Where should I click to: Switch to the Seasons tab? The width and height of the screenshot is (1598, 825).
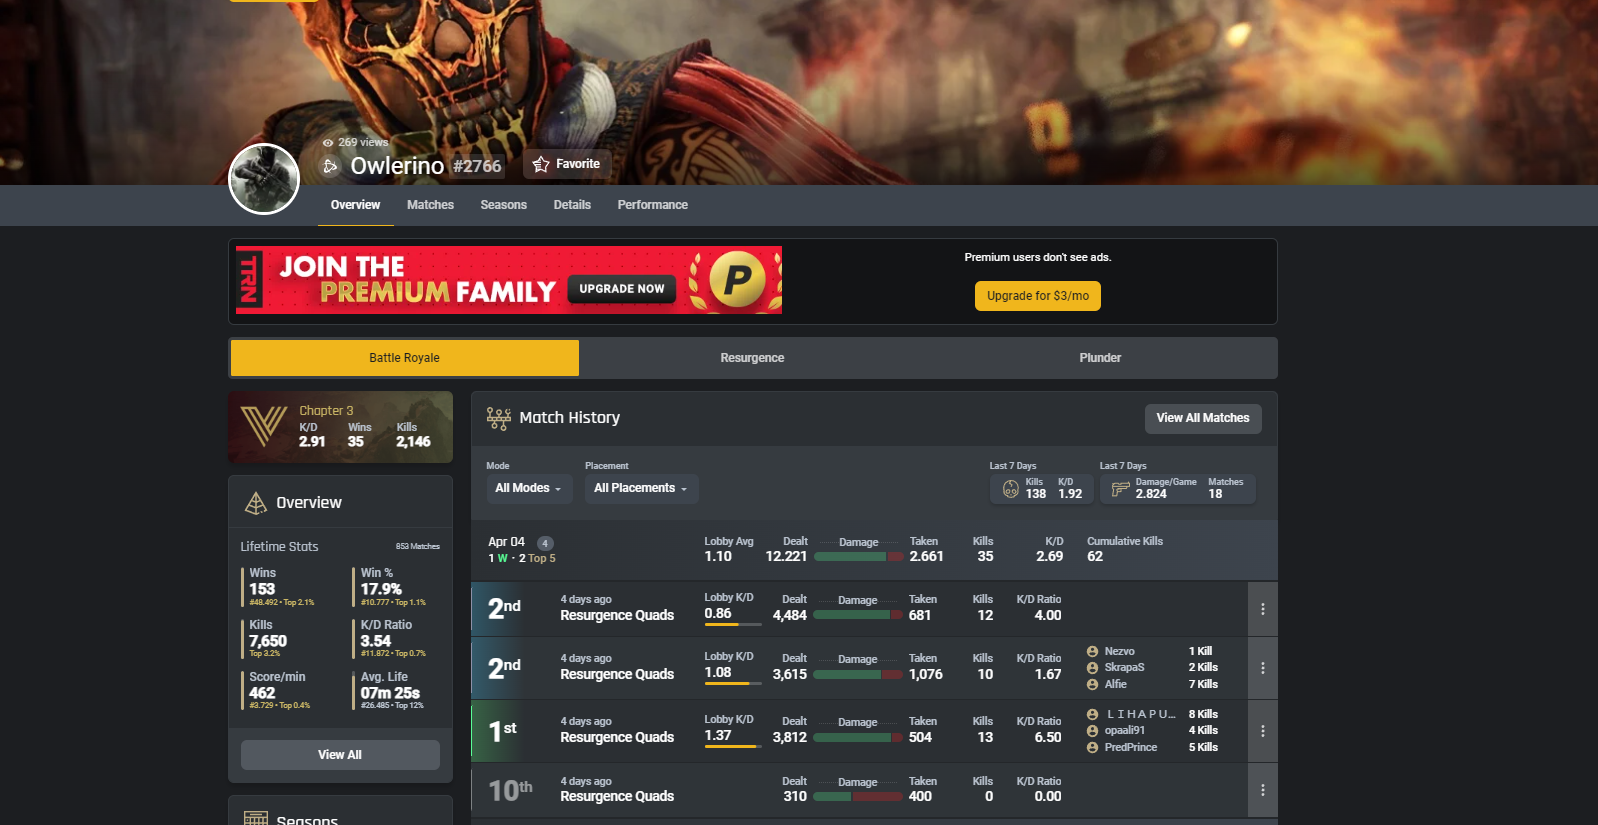(503, 205)
